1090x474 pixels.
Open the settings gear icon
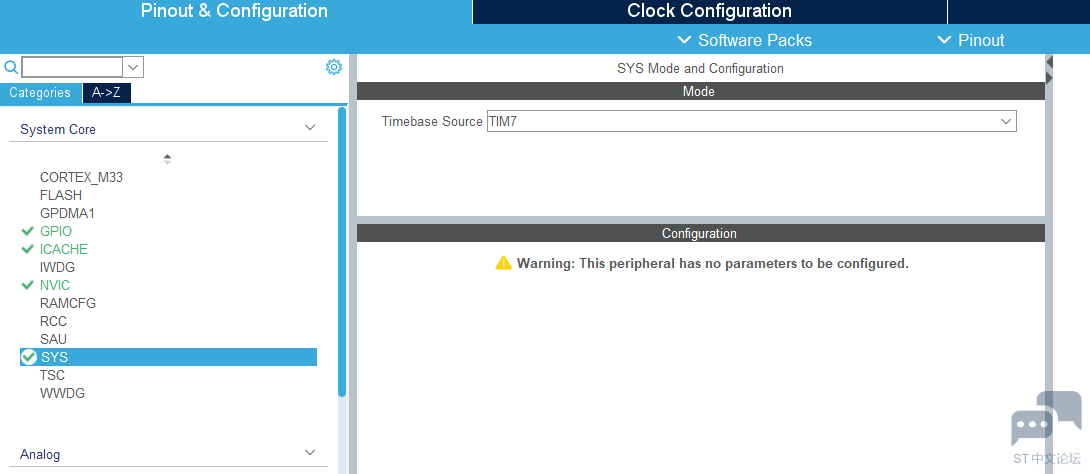click(334, 67)
